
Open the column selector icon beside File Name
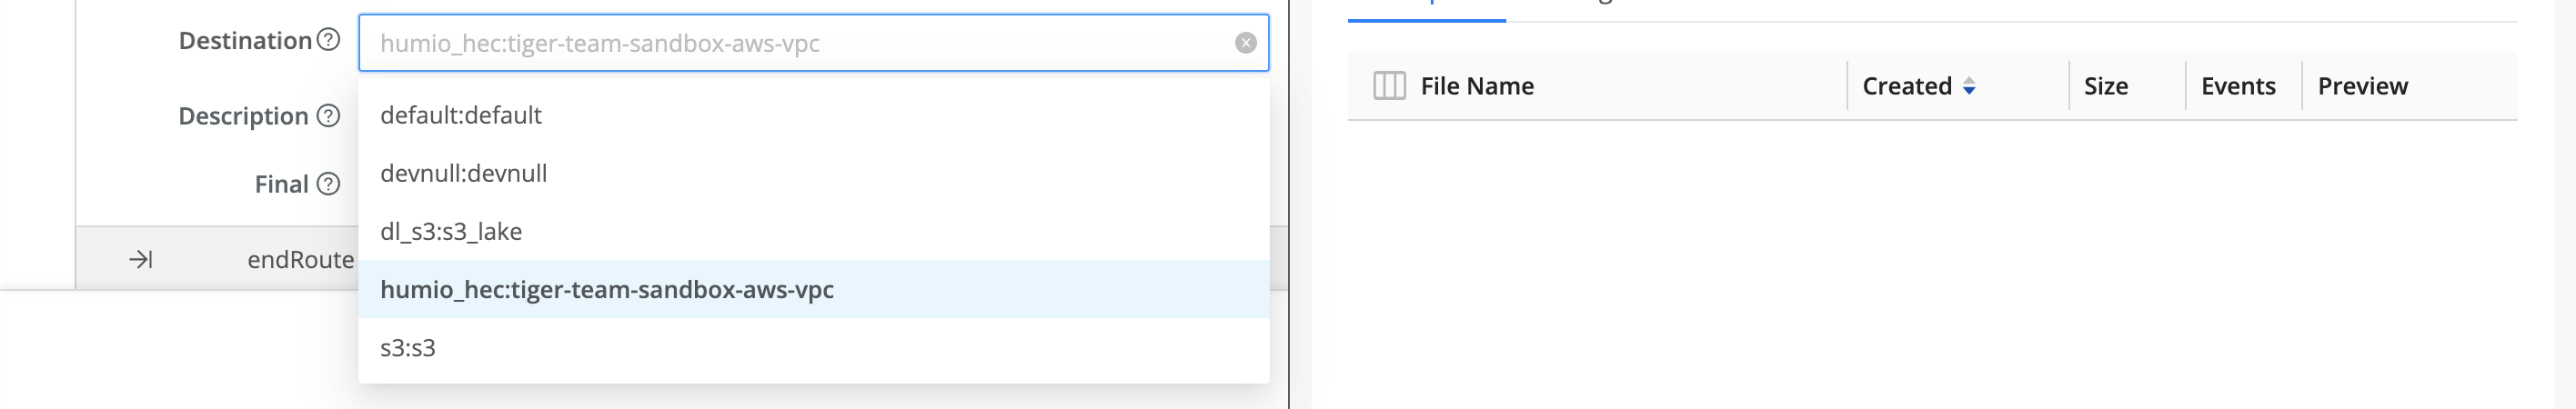pyautogui.click(x=1389, y=86)
